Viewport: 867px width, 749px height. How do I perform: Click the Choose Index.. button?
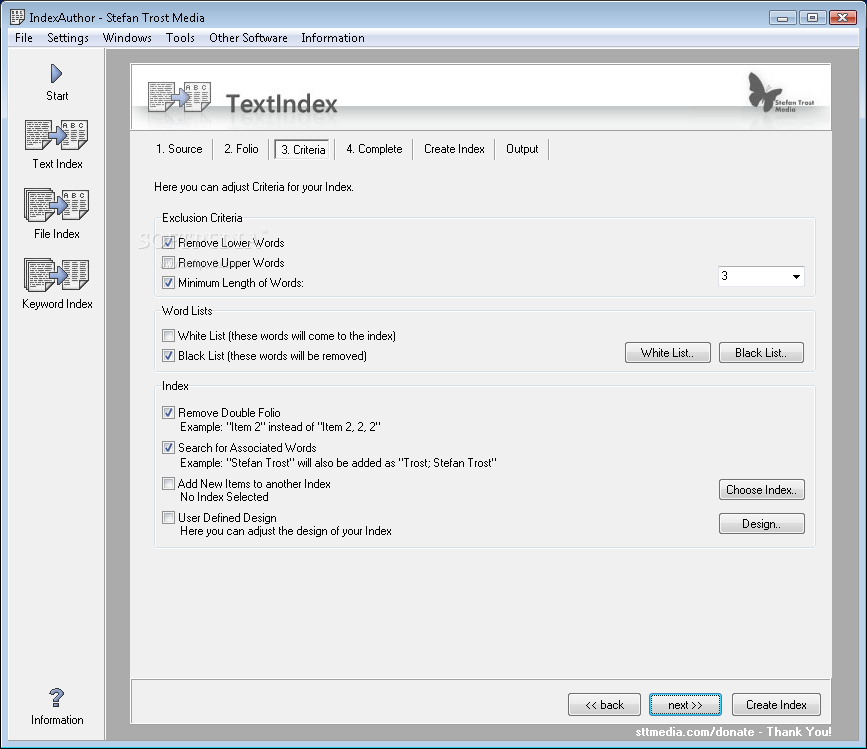click(761, 490)
